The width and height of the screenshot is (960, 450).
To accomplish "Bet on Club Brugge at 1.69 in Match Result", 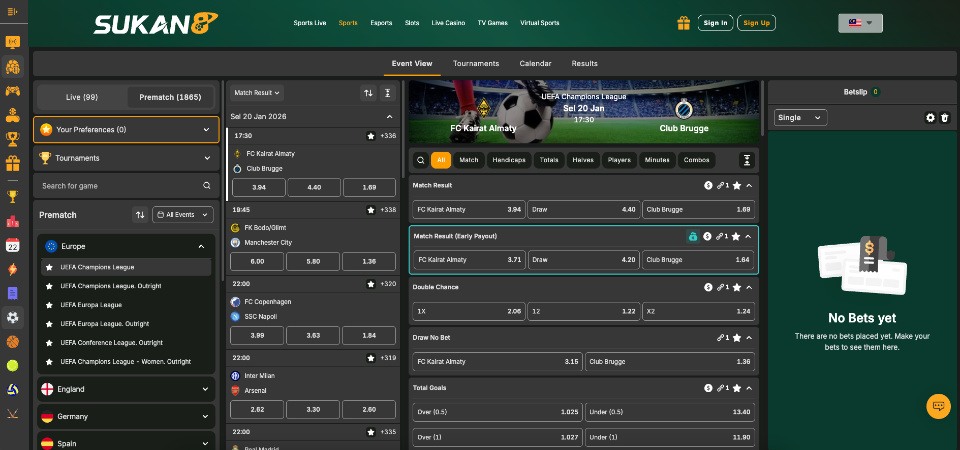I will pyautogui.click(x=698, y=209).
